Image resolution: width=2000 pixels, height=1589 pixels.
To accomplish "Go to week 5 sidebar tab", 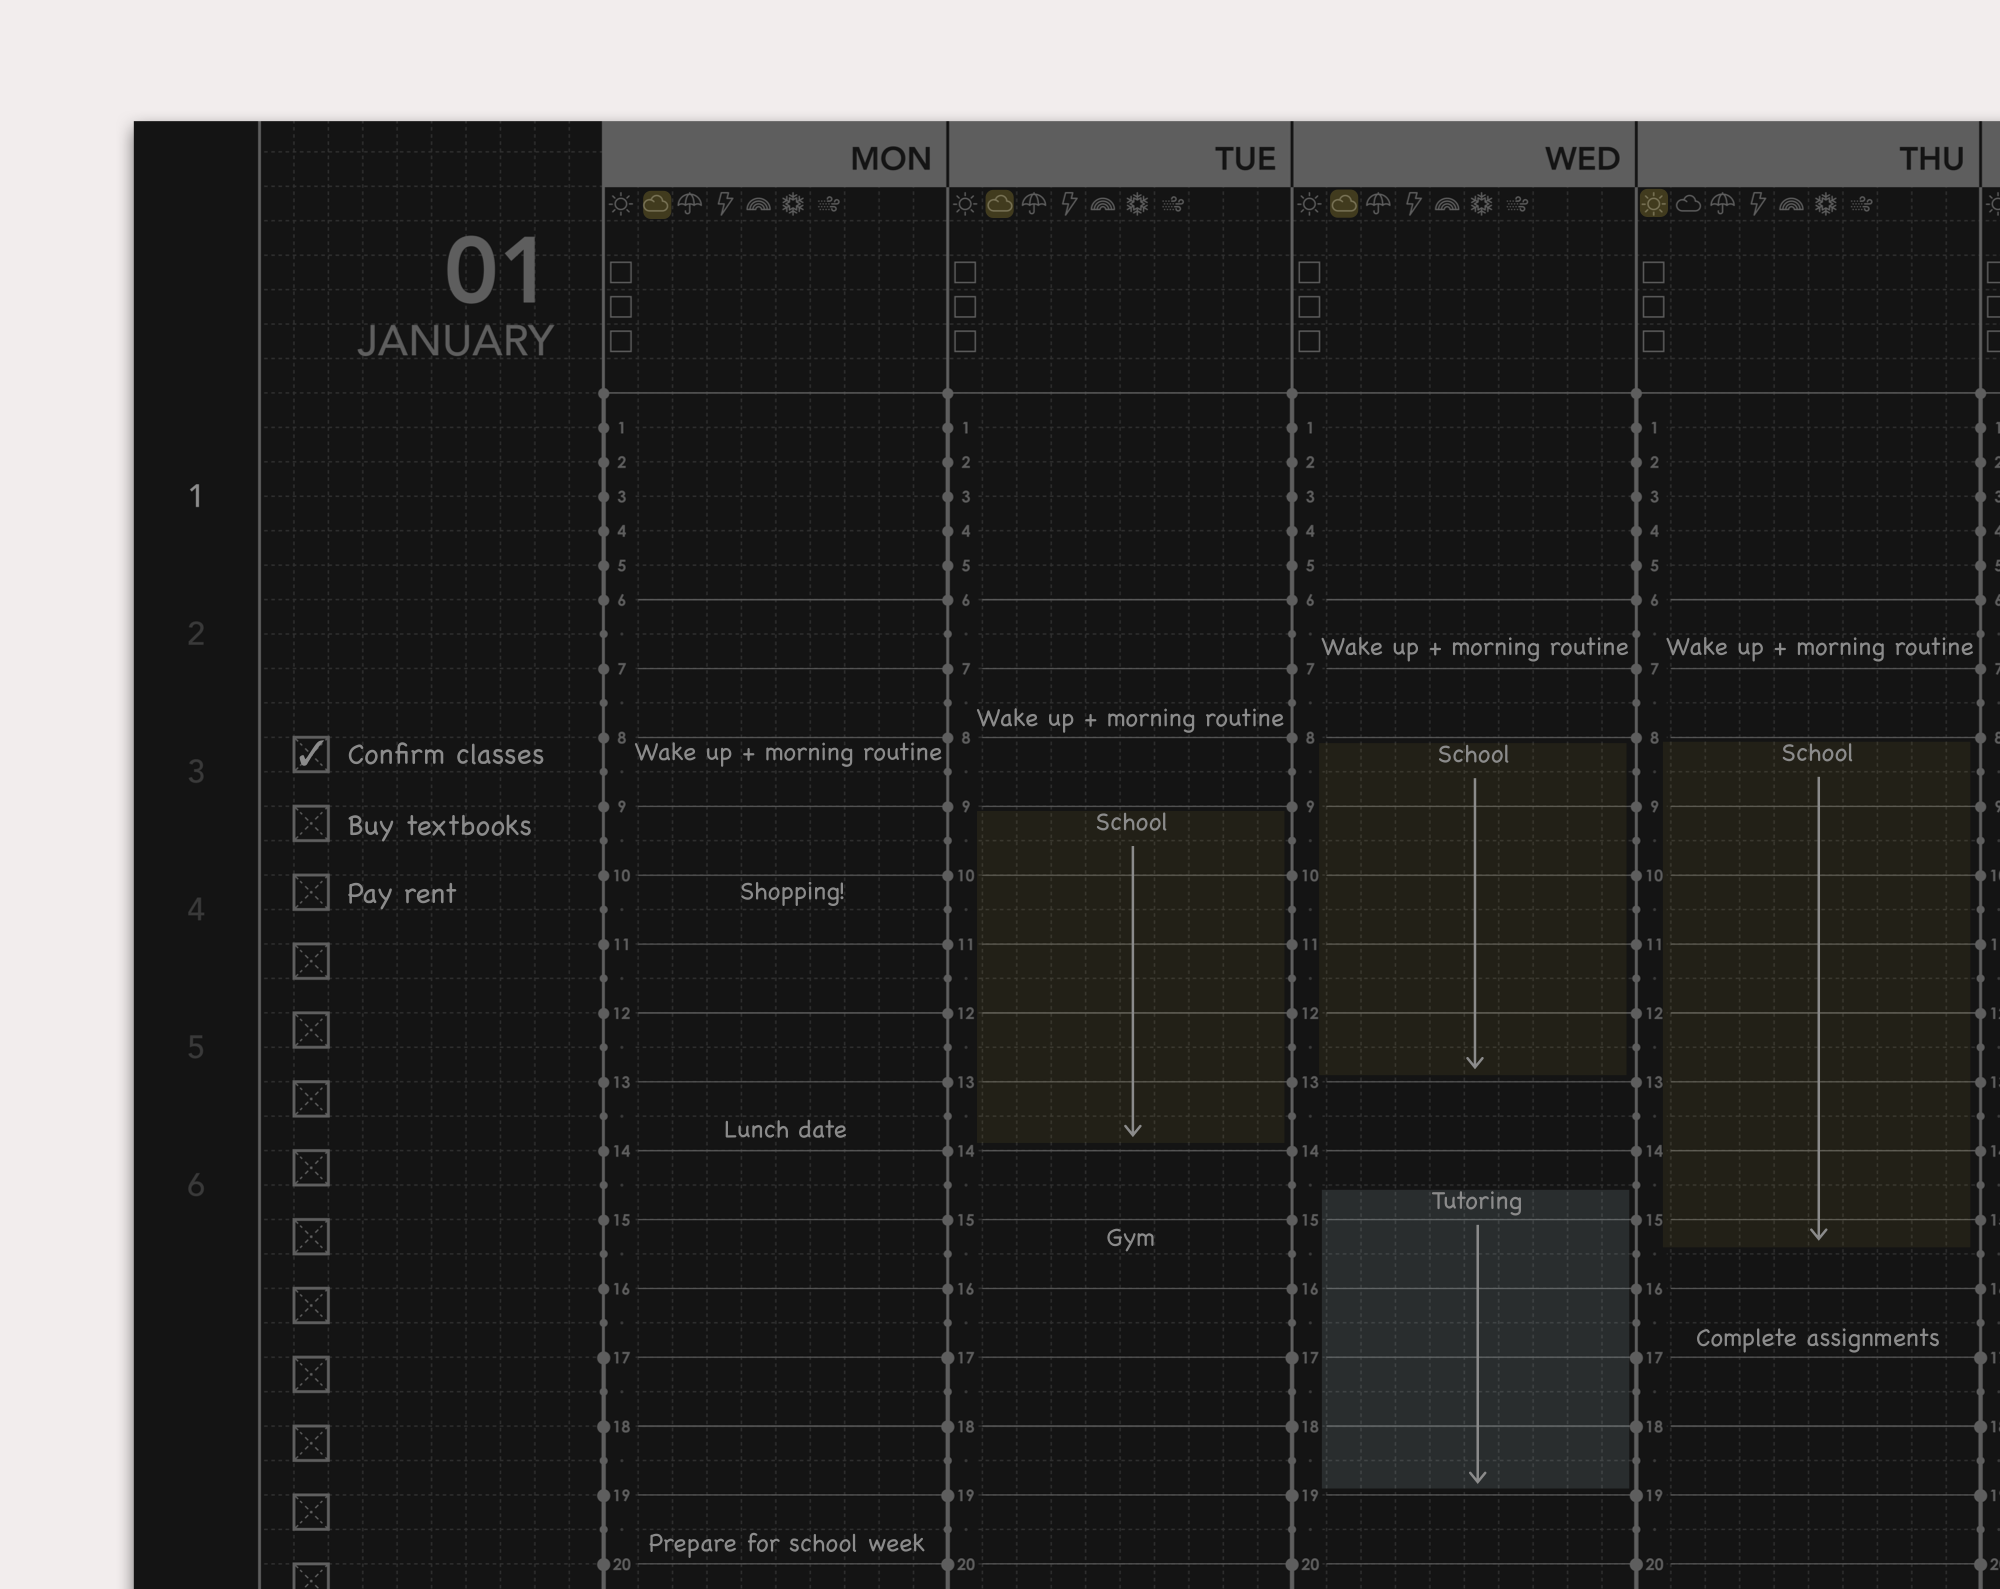I will tap(196, 1047).
